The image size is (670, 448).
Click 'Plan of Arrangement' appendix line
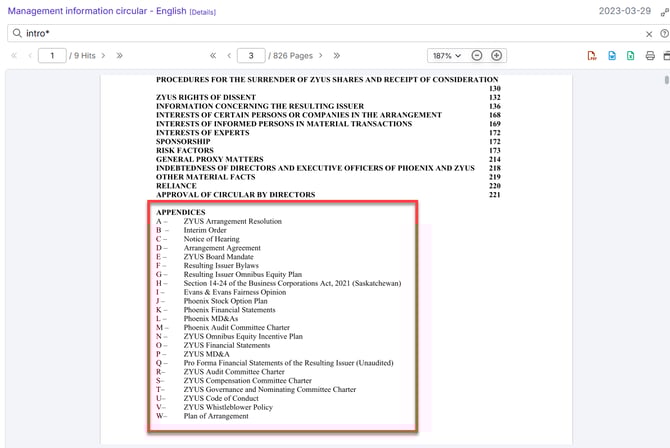coord(216,416)
